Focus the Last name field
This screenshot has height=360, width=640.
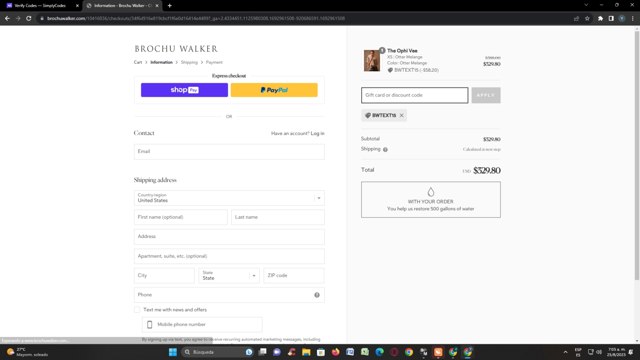click(x=278, y=217)
